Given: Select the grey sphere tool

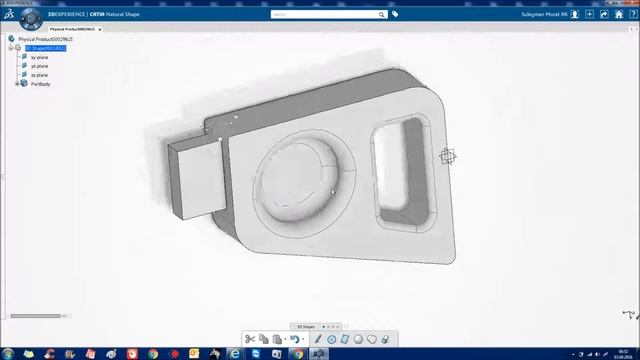Looking at the screenshot, I should point(358,339).
